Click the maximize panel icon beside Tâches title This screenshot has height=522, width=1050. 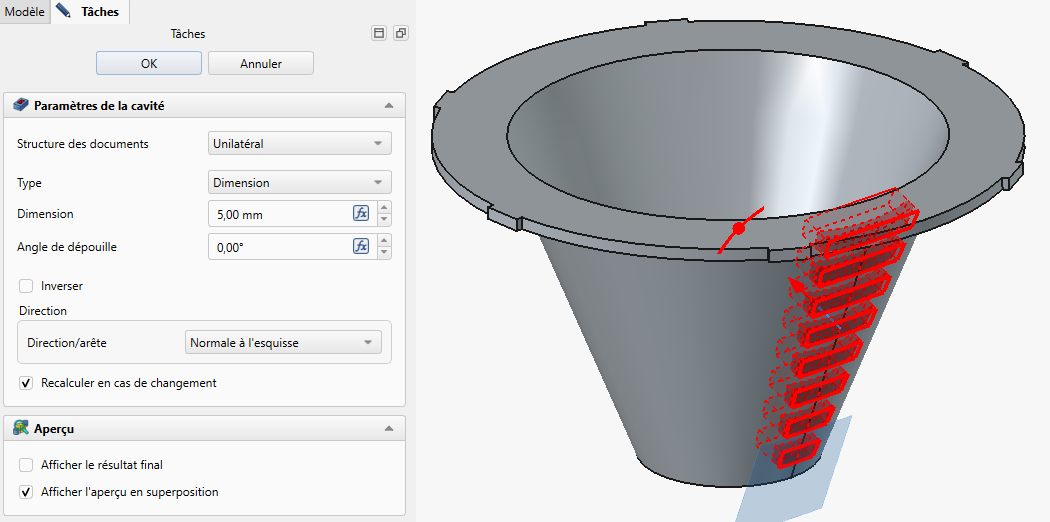(x=379, y=33)
